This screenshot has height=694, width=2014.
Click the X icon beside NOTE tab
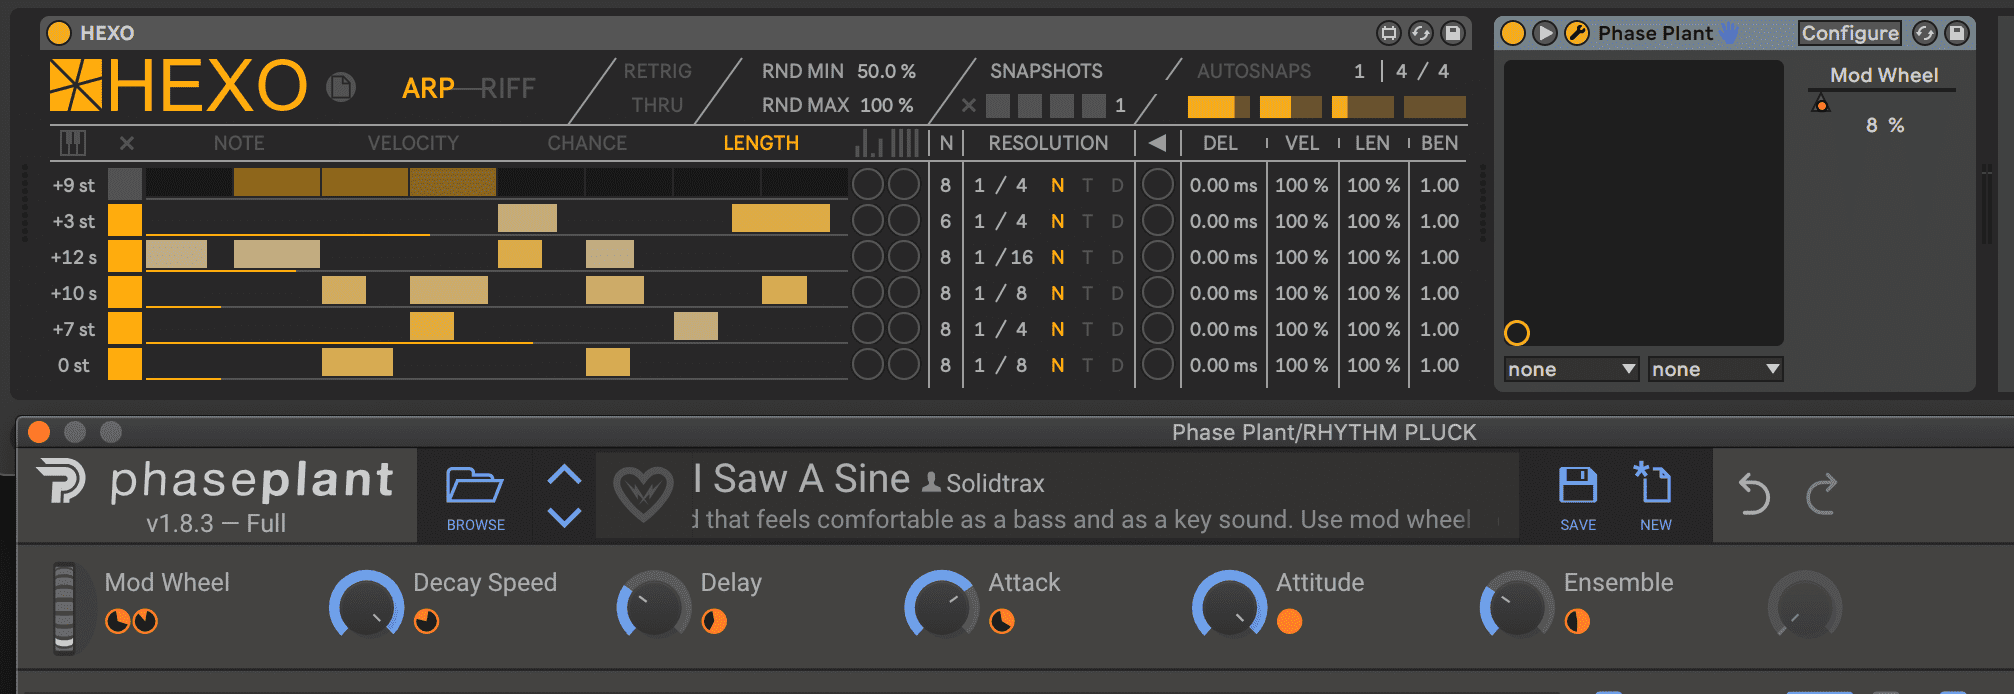127,143
